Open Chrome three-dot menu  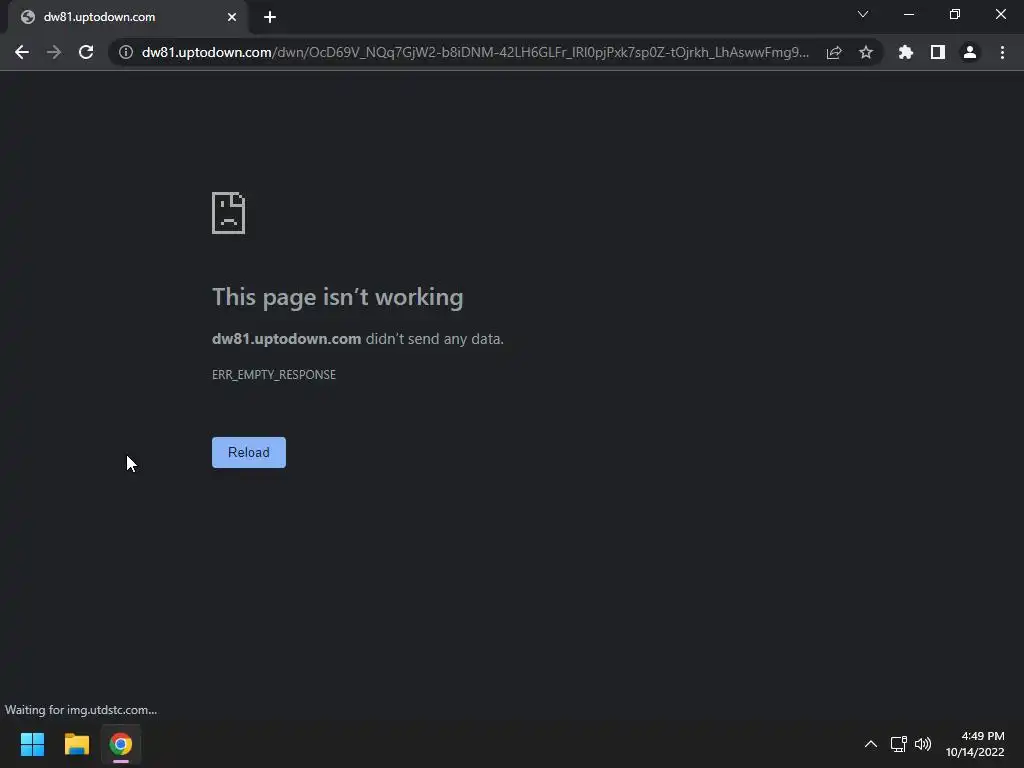point(1002,52)
